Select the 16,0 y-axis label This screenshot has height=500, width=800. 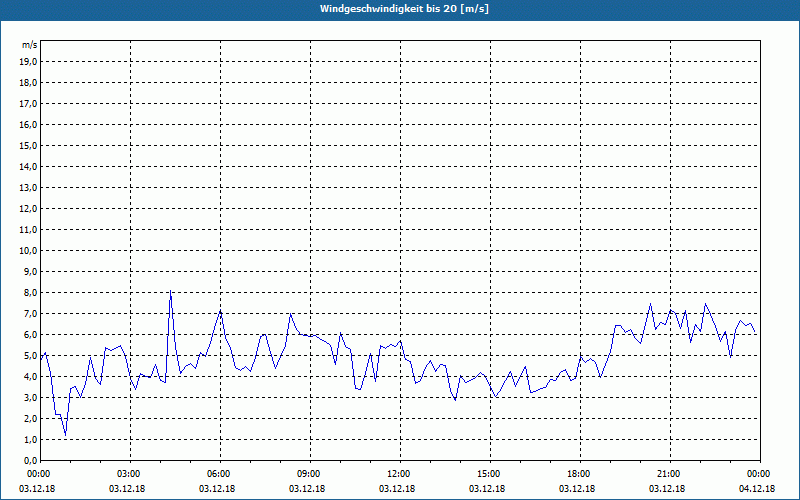tap(27, 124)
